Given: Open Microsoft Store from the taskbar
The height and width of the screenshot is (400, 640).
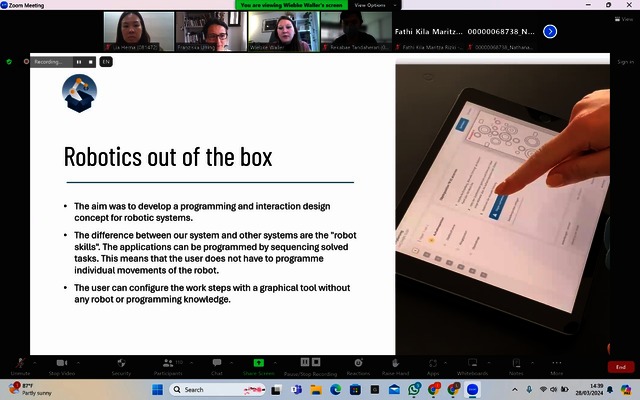Looking at the screenshot, I should click(x=355, y=390).
